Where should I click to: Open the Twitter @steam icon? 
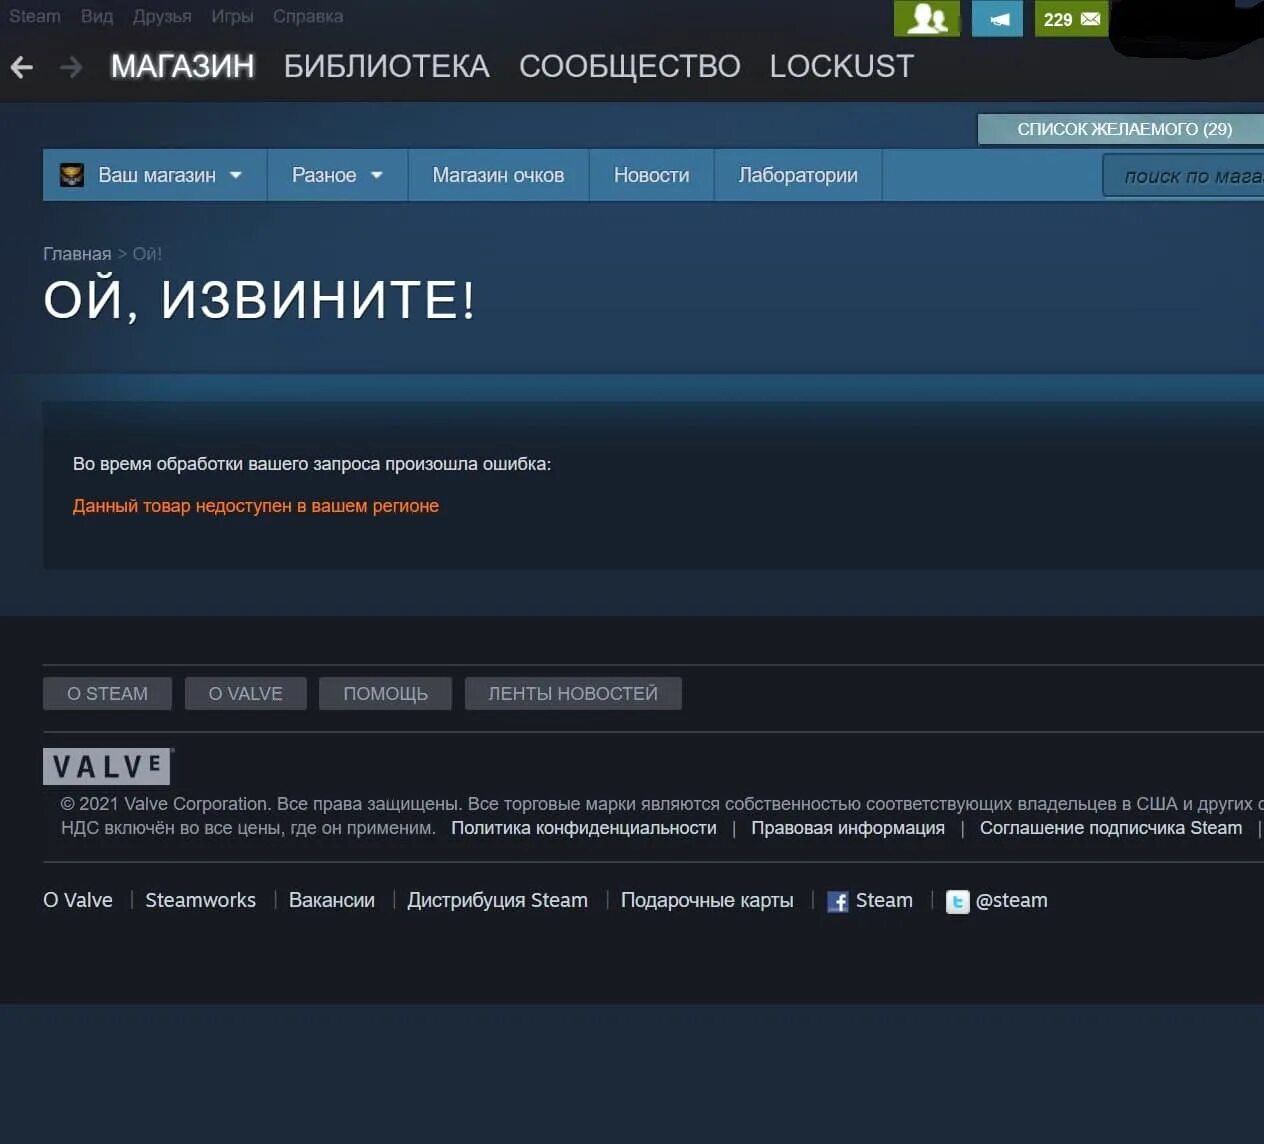point(957,902)
